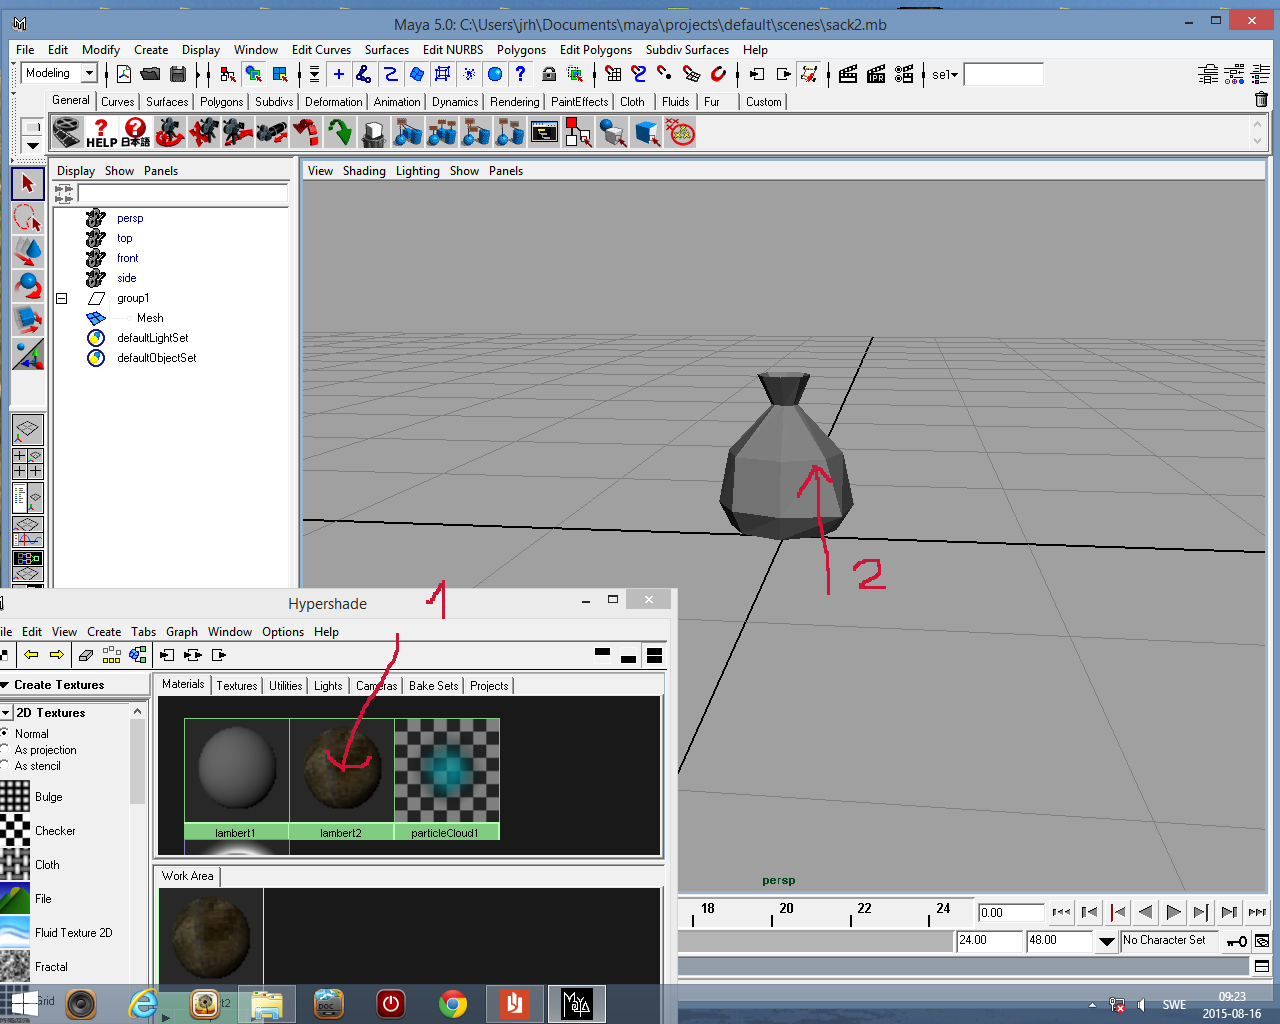This screenshot has height=1024, width=1280.
Task: Select the particleCloud1 material swatch
Action: tap(446, 779)
